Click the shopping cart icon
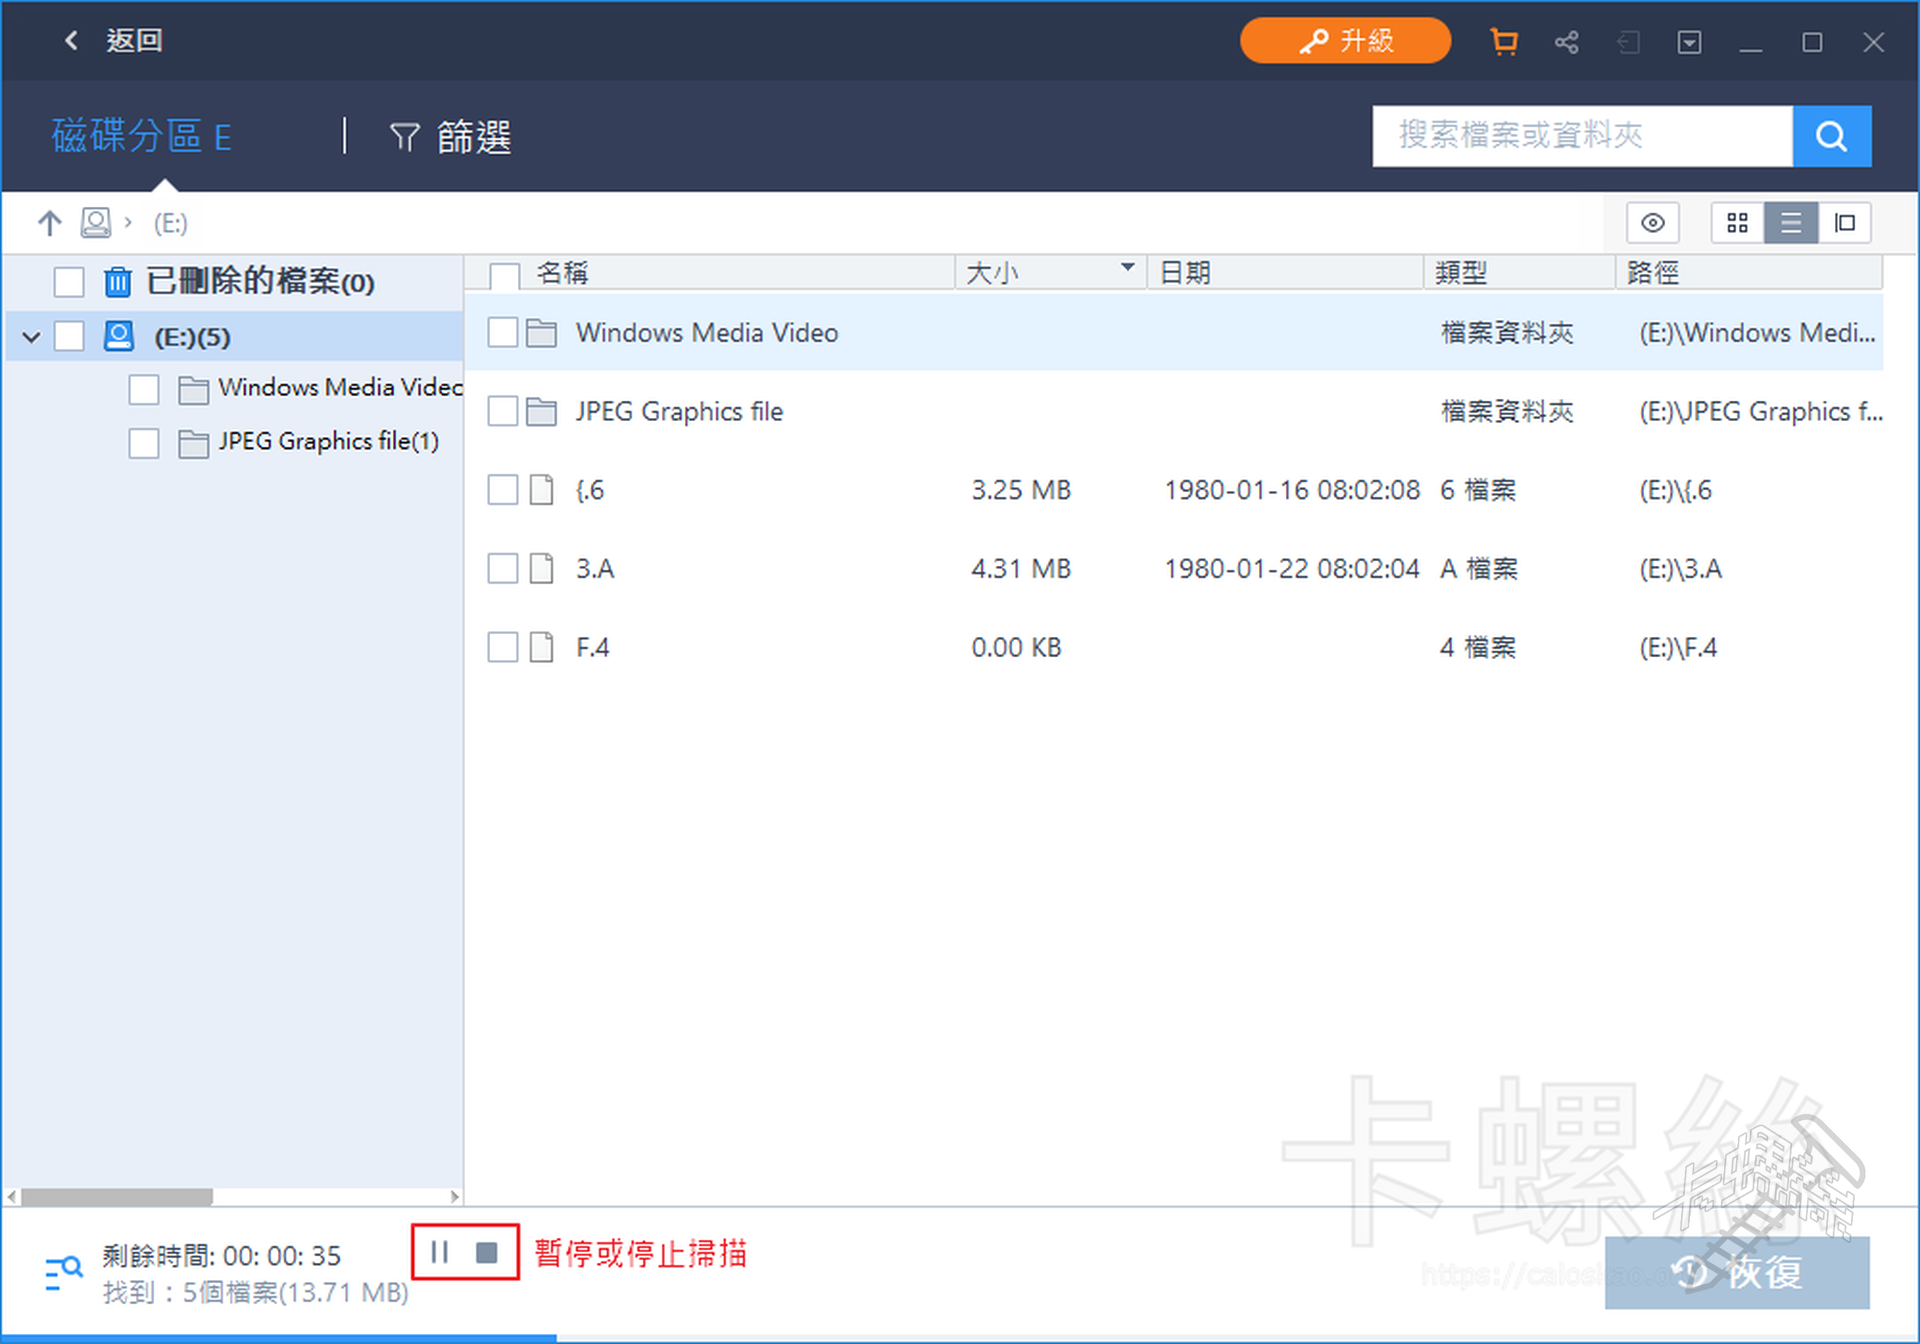The image size is (1920, 1344). point(1503,42)
